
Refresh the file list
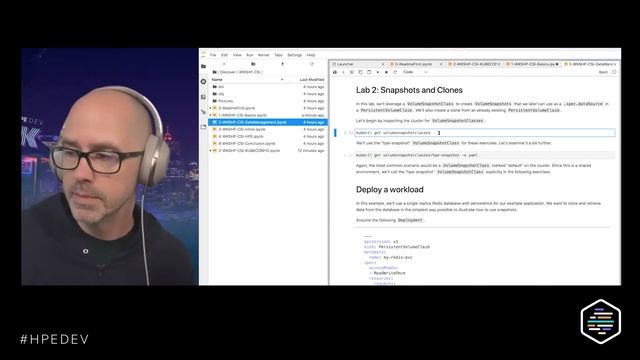pyautogui.click(x=312, y=64)
